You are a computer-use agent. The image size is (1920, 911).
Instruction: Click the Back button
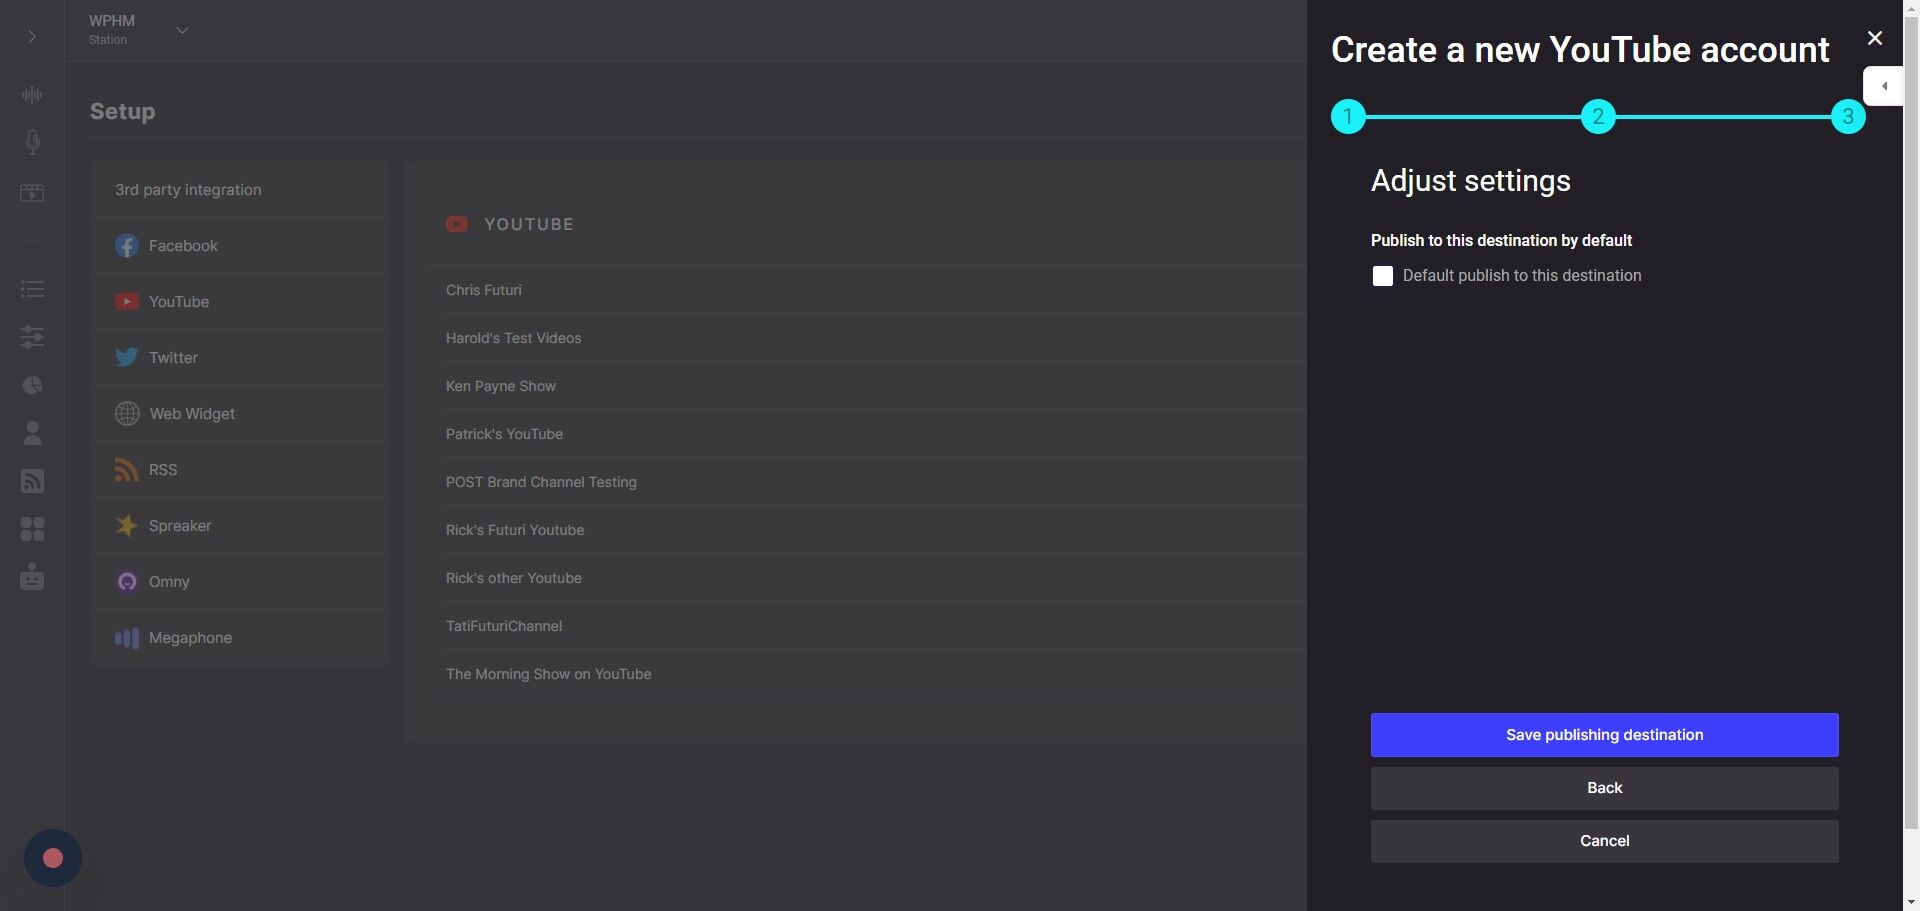pyautogui.click(x=1604, y=788)
